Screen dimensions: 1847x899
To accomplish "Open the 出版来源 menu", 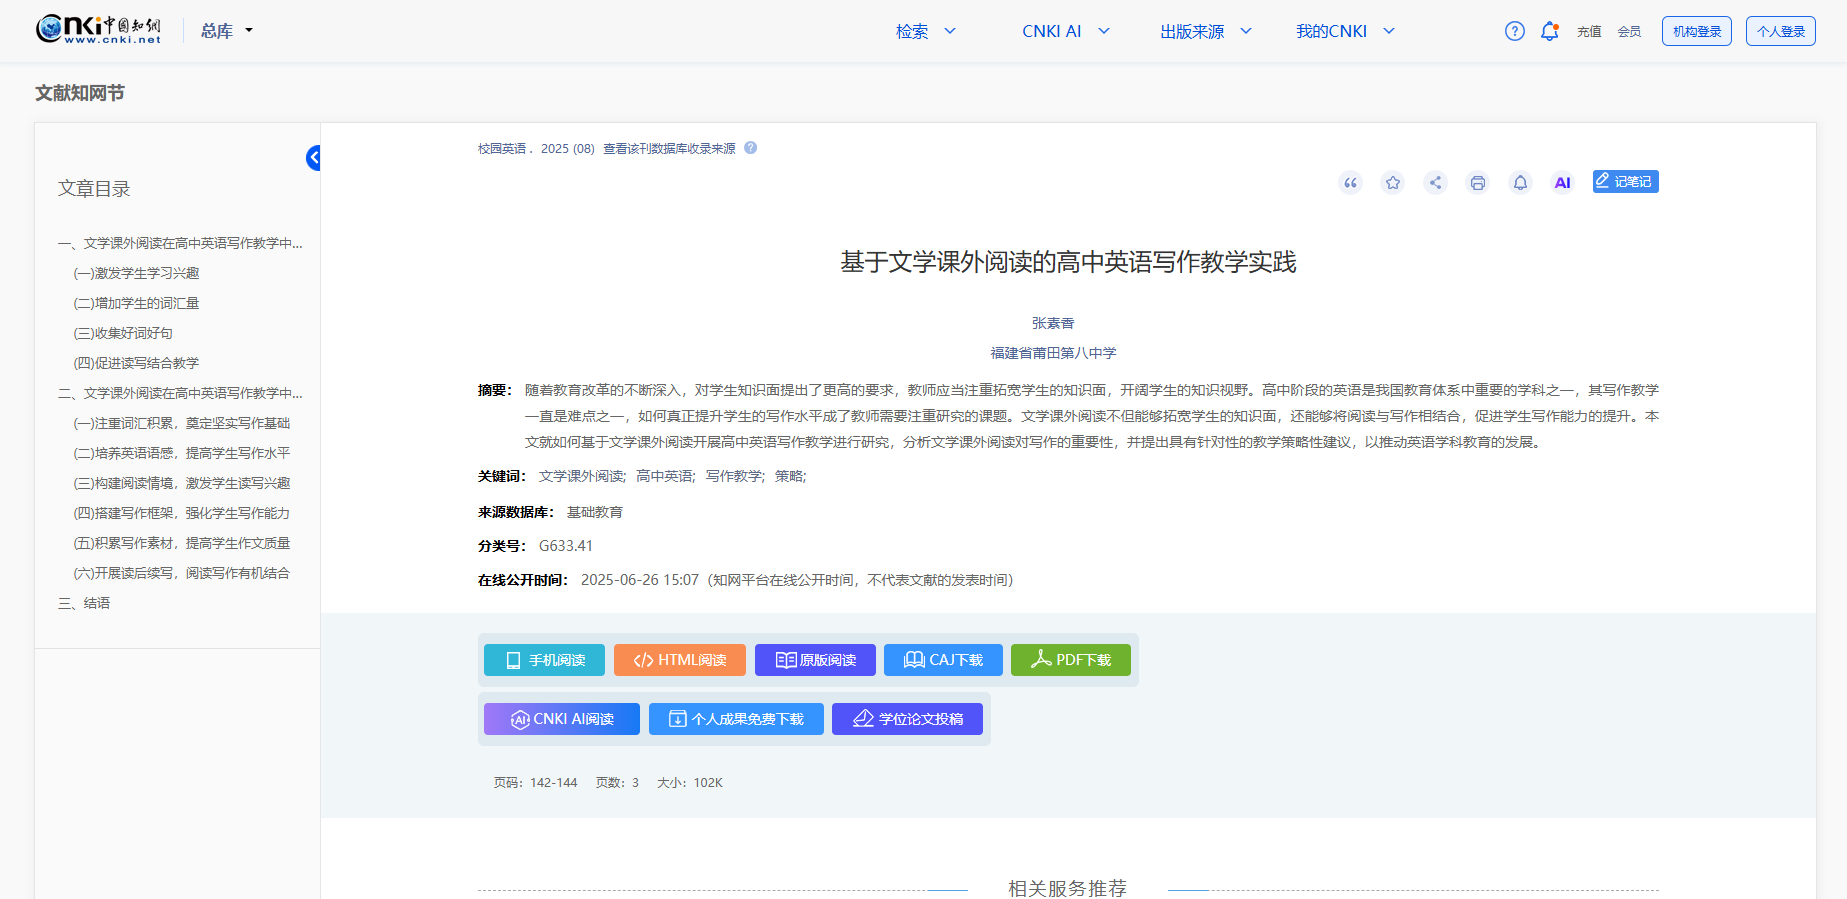I will (x=1205, y=31).
